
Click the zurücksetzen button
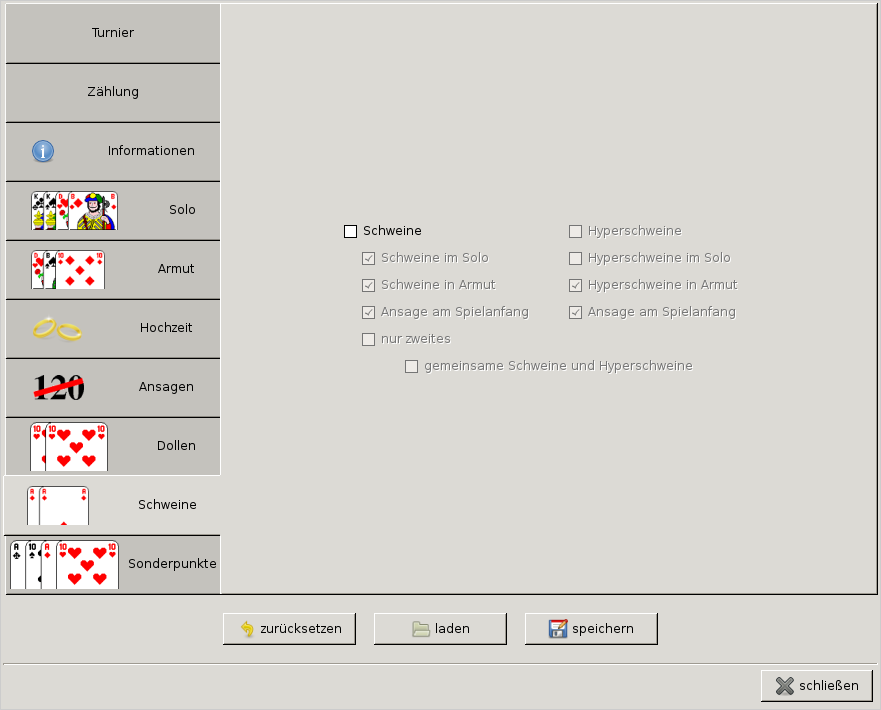289,629
